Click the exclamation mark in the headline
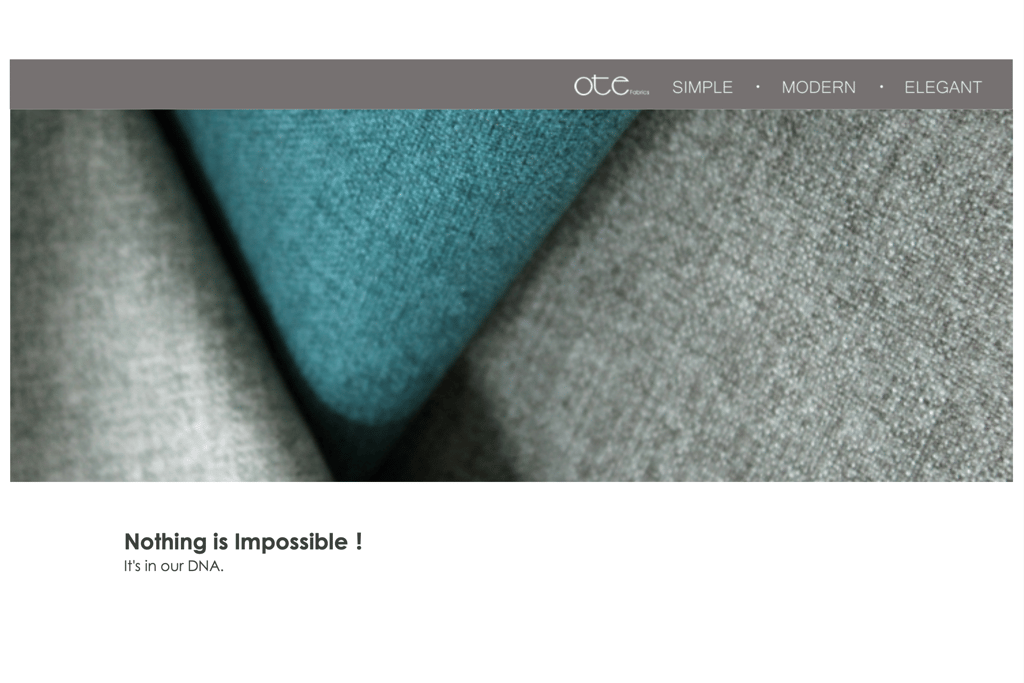This screenshot has height=683, width=1024. (359, 541)
